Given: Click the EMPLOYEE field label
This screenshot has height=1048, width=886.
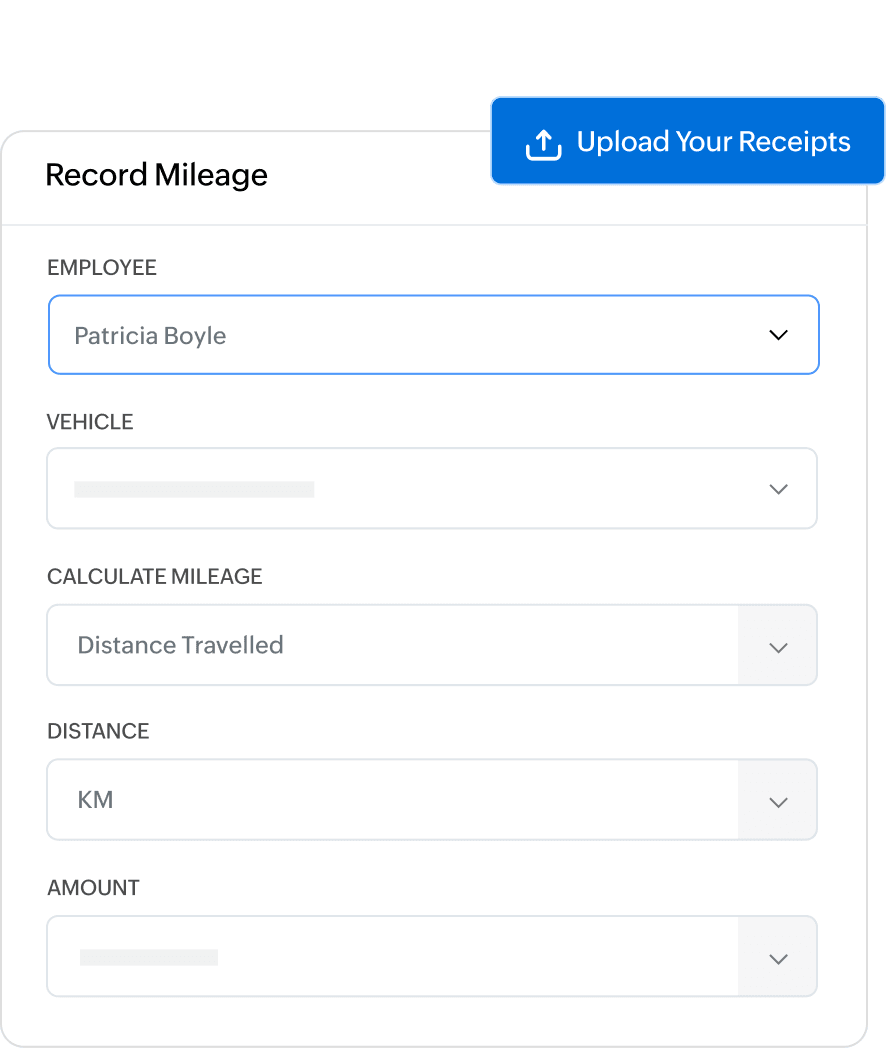Looking at the screenshot, I should pos(102,268).
